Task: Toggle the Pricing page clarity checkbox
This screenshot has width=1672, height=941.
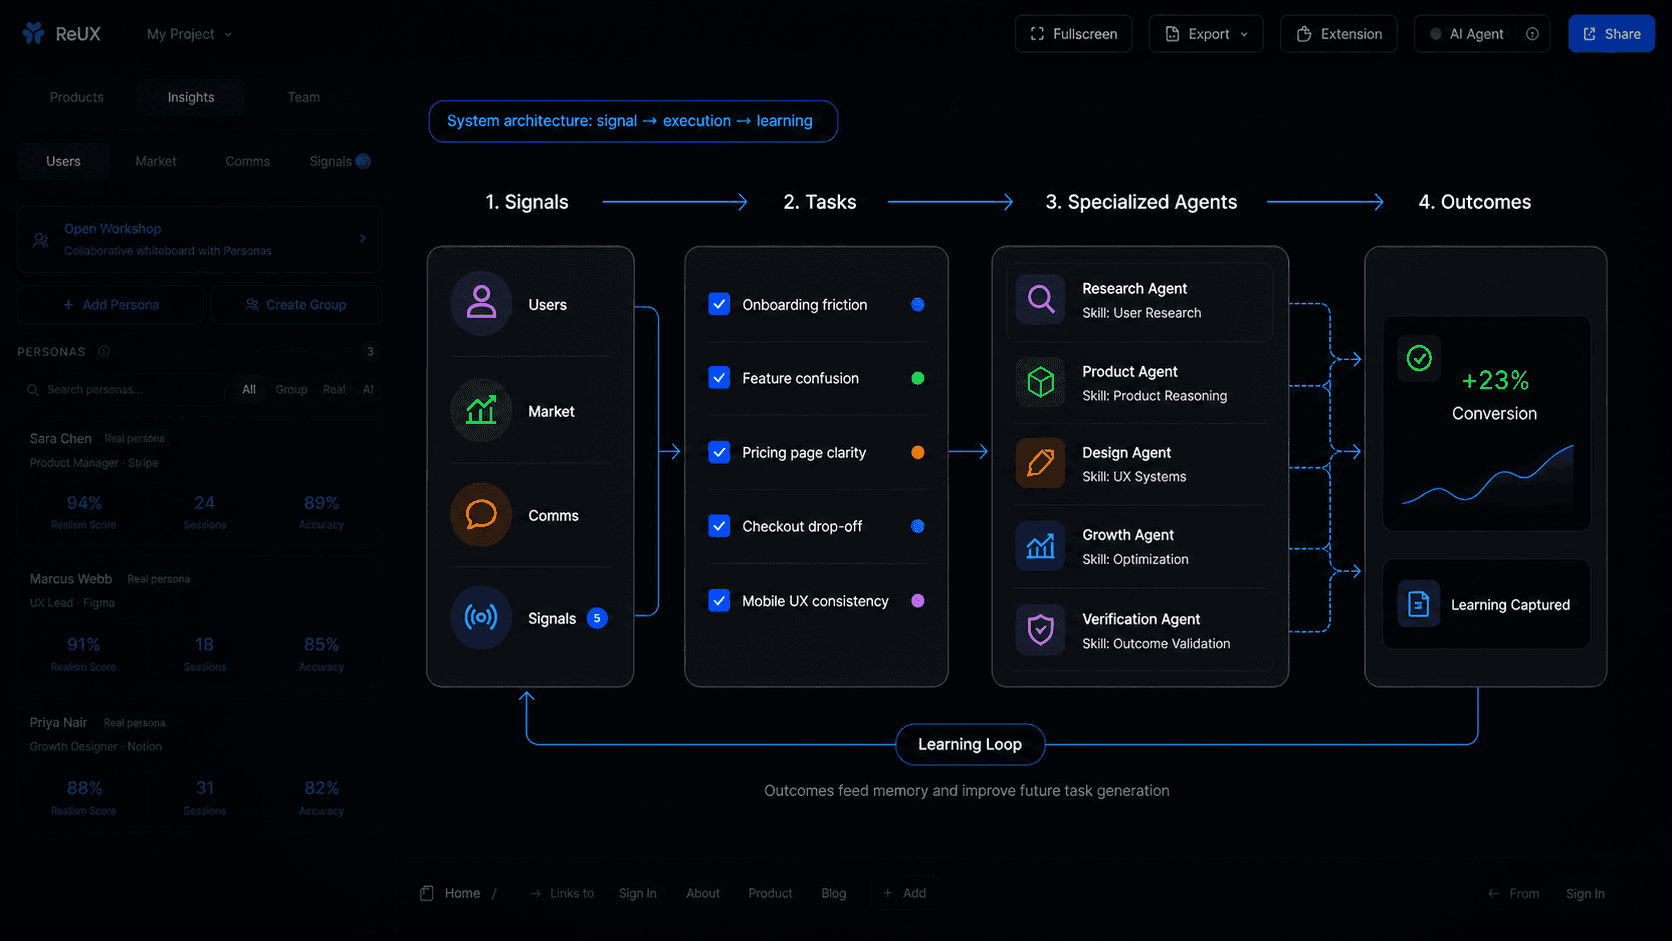Action: pos(719,452)
